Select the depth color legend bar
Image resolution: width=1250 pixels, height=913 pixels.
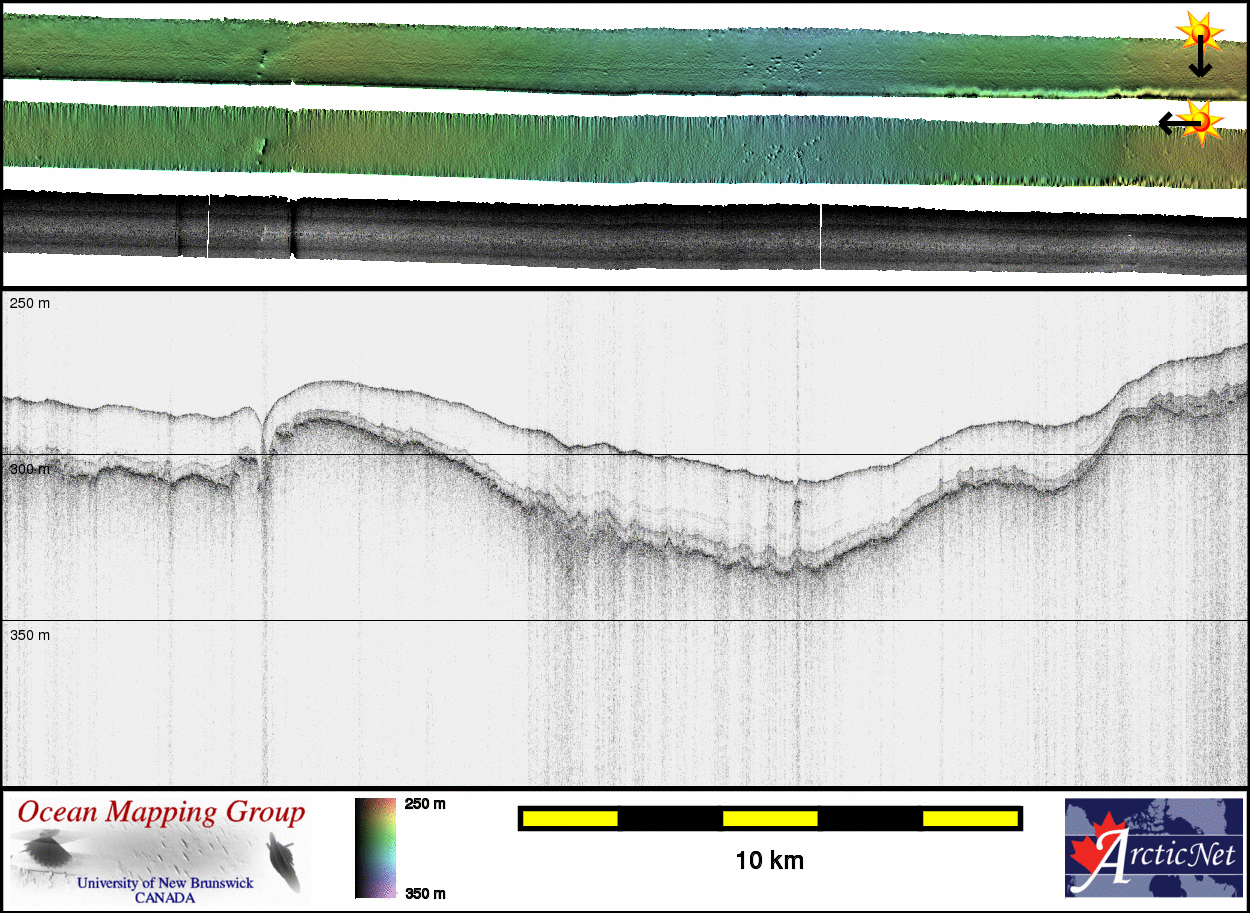375,848
